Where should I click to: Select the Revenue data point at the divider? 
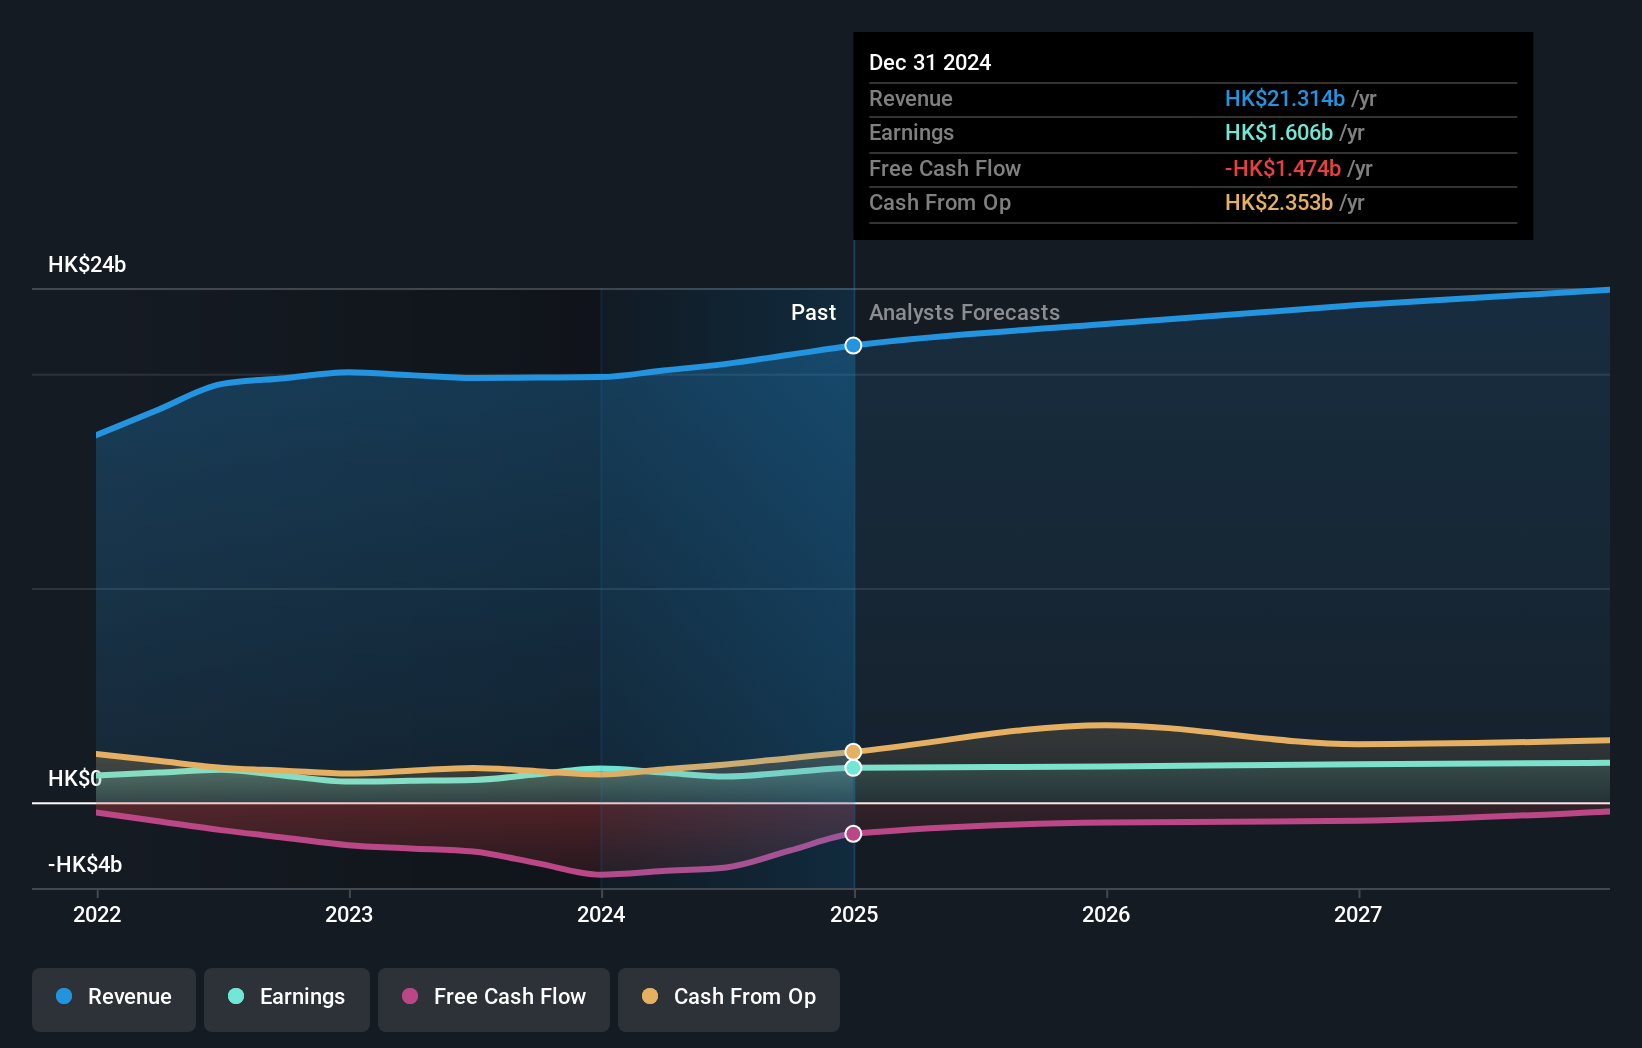pos(853,346)
